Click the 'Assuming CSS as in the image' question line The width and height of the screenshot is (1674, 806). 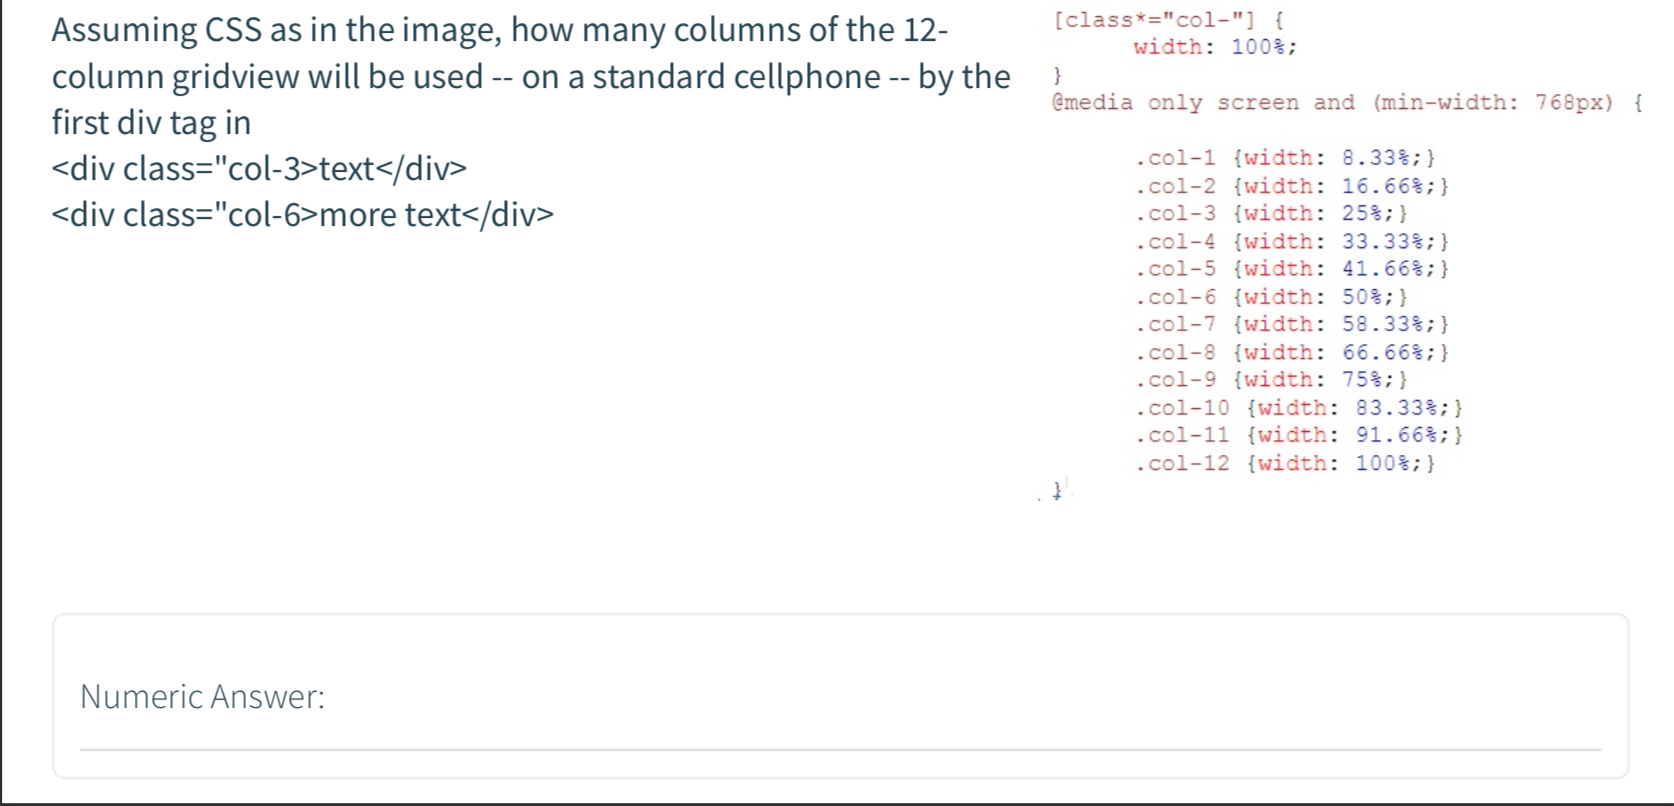tap(500, 30)
